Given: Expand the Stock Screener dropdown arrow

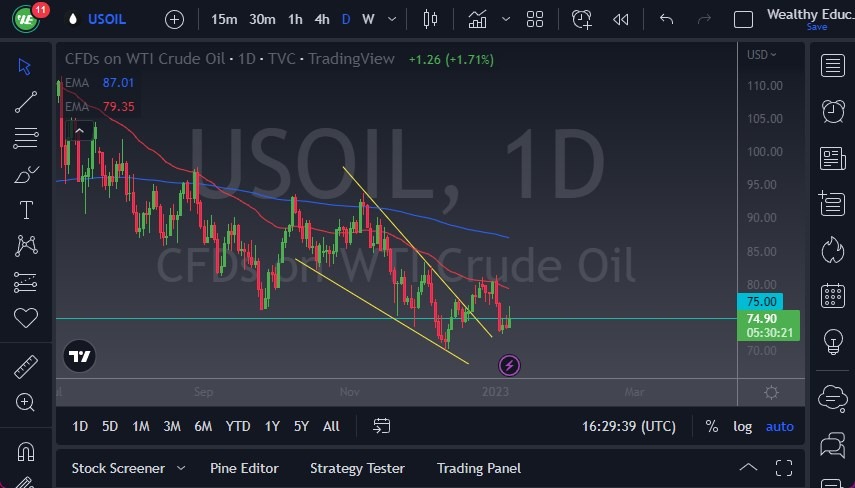Looking at the screenshot, I should [181, 468].
